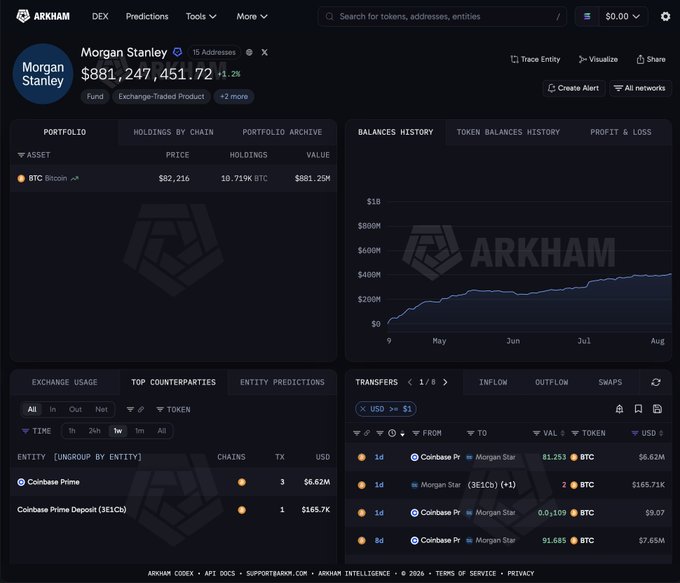Go to previous transfers page arrow

pyautogui.click(x=410, y=382)
